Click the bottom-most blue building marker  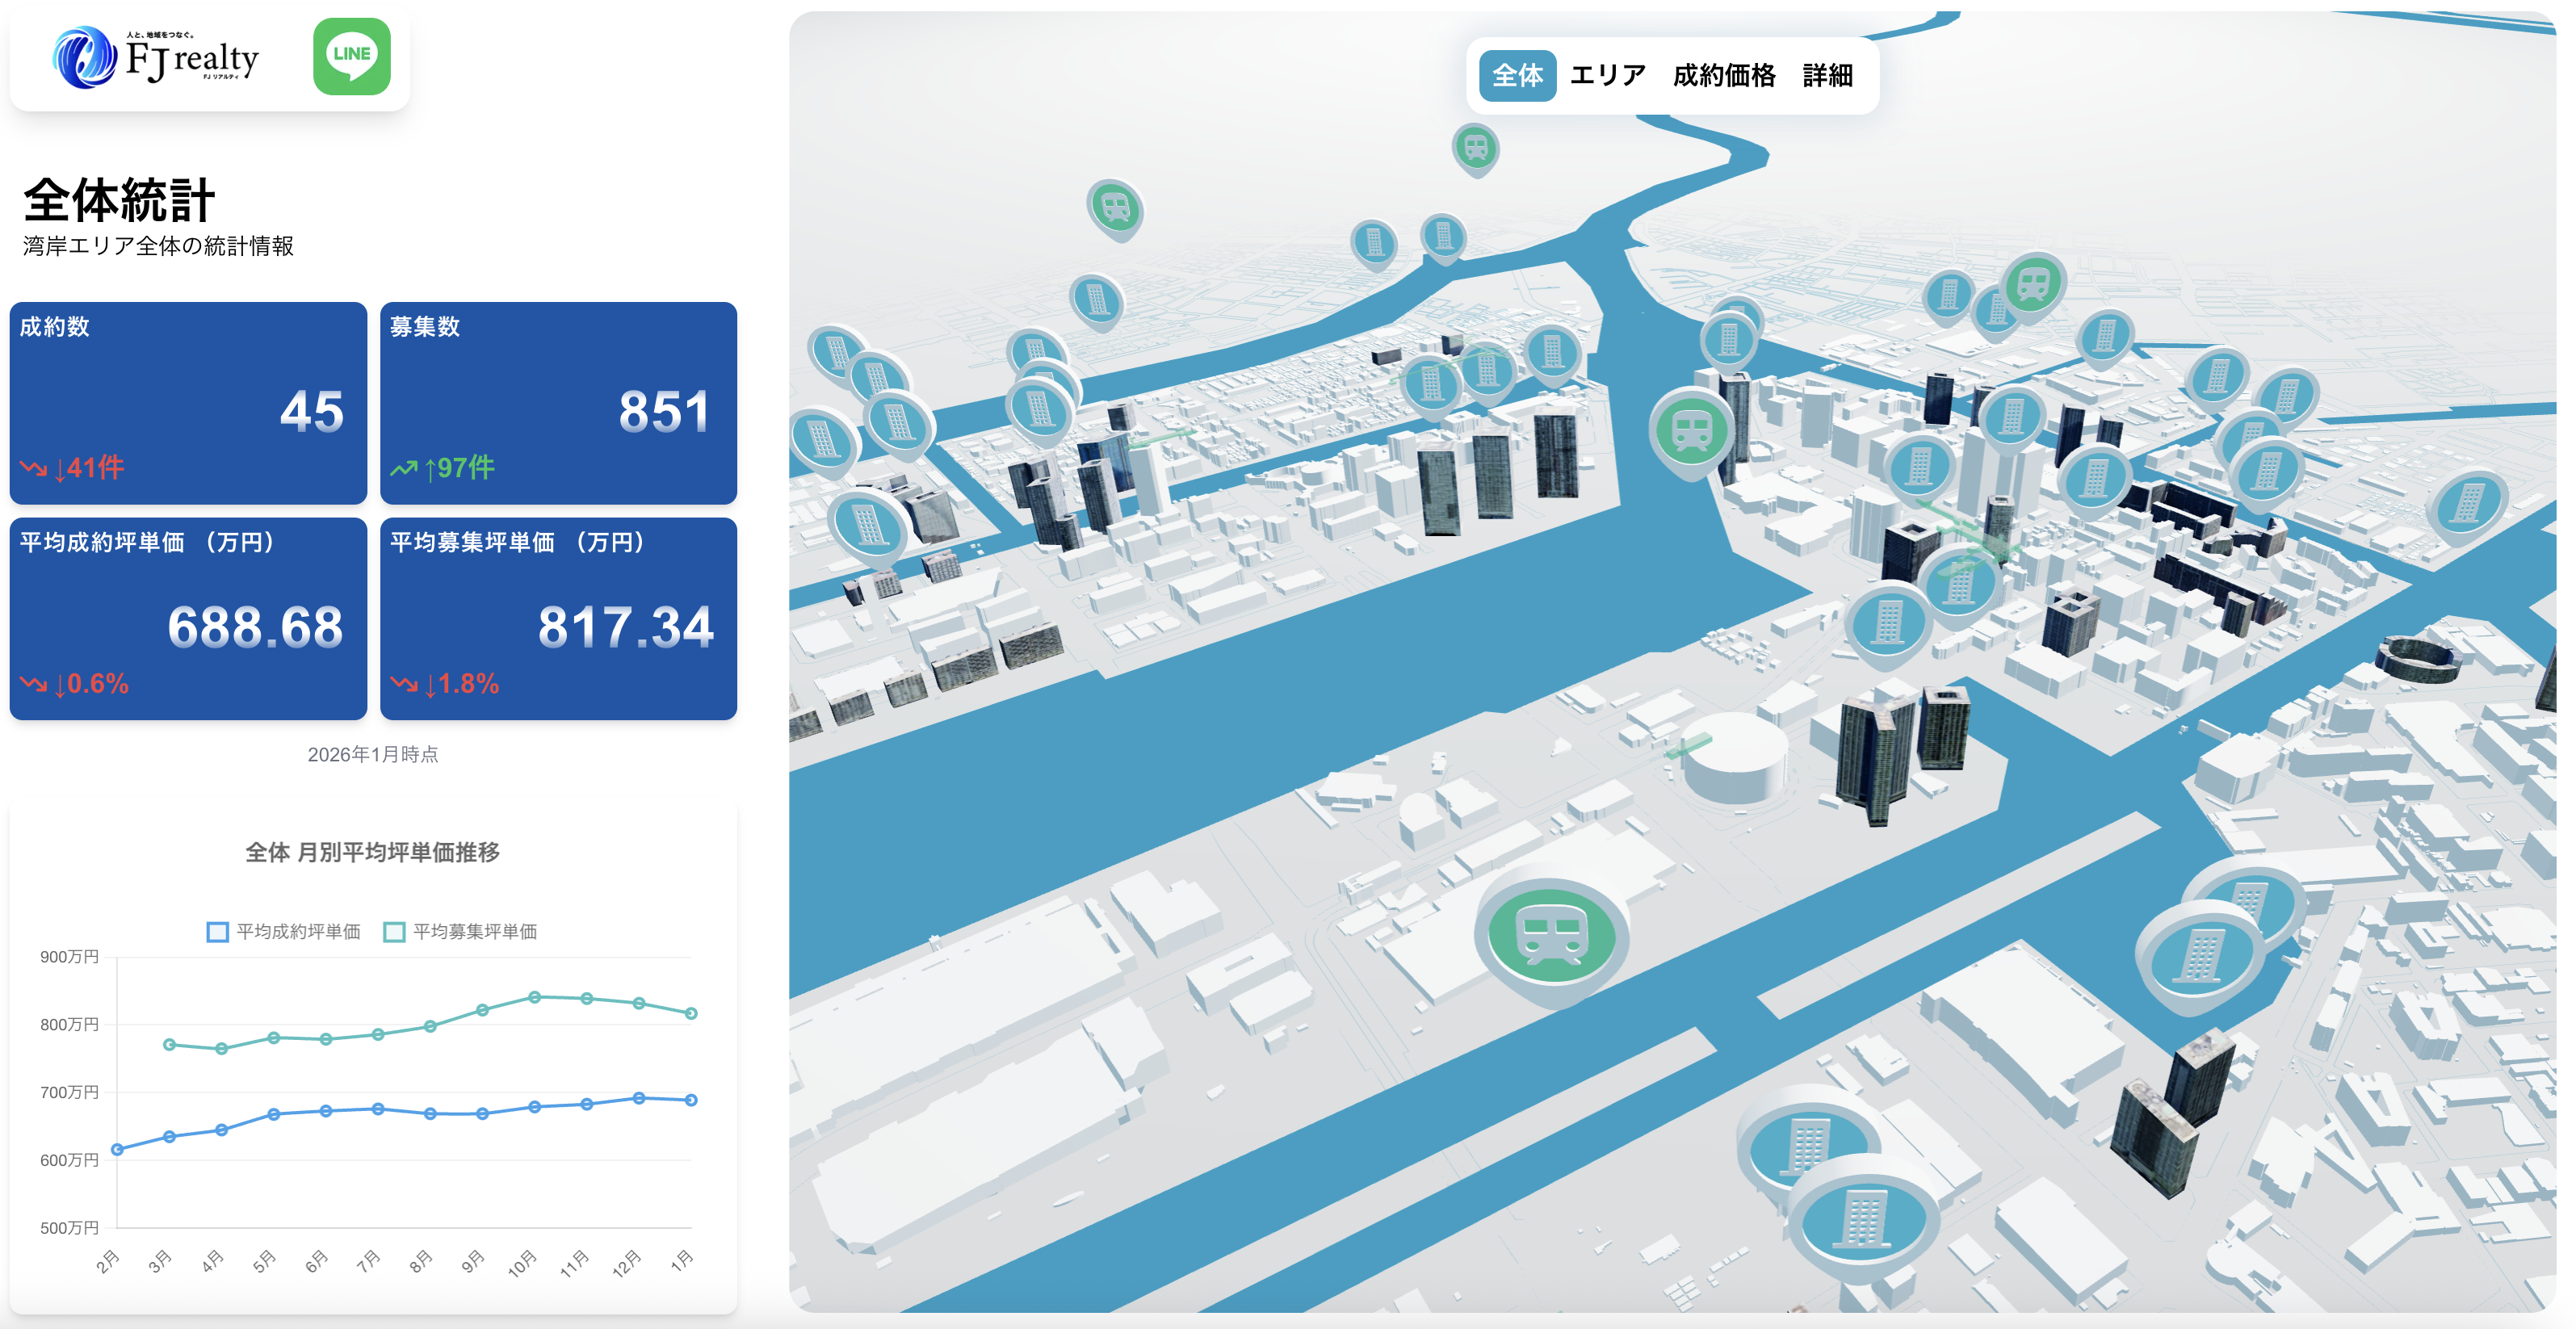pyautogui.click(x=1863, y=1221)
